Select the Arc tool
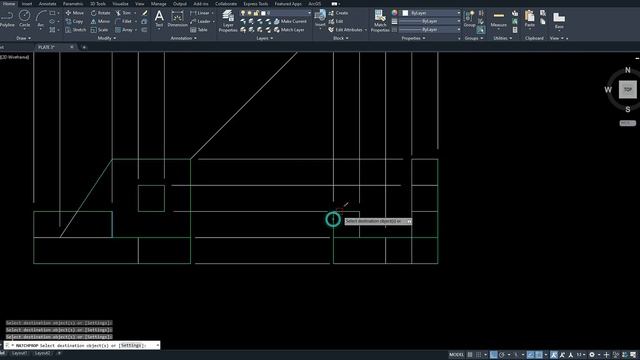Viewport: 640px width, 360px height. [41, 19]
